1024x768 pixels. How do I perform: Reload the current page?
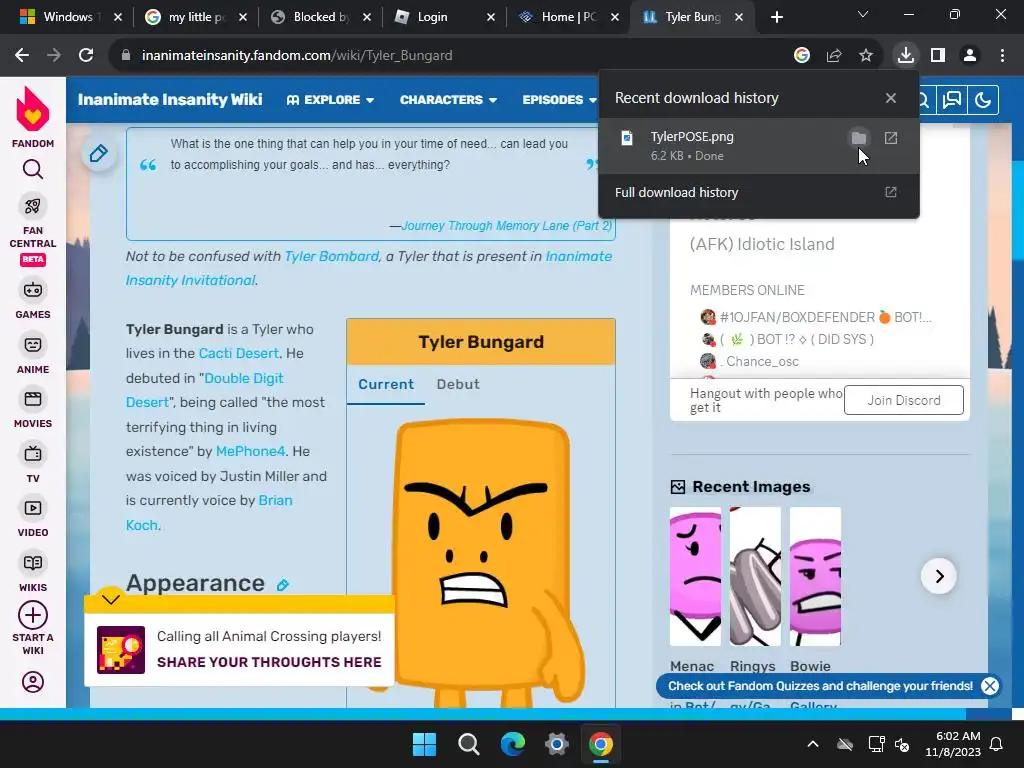86,56
